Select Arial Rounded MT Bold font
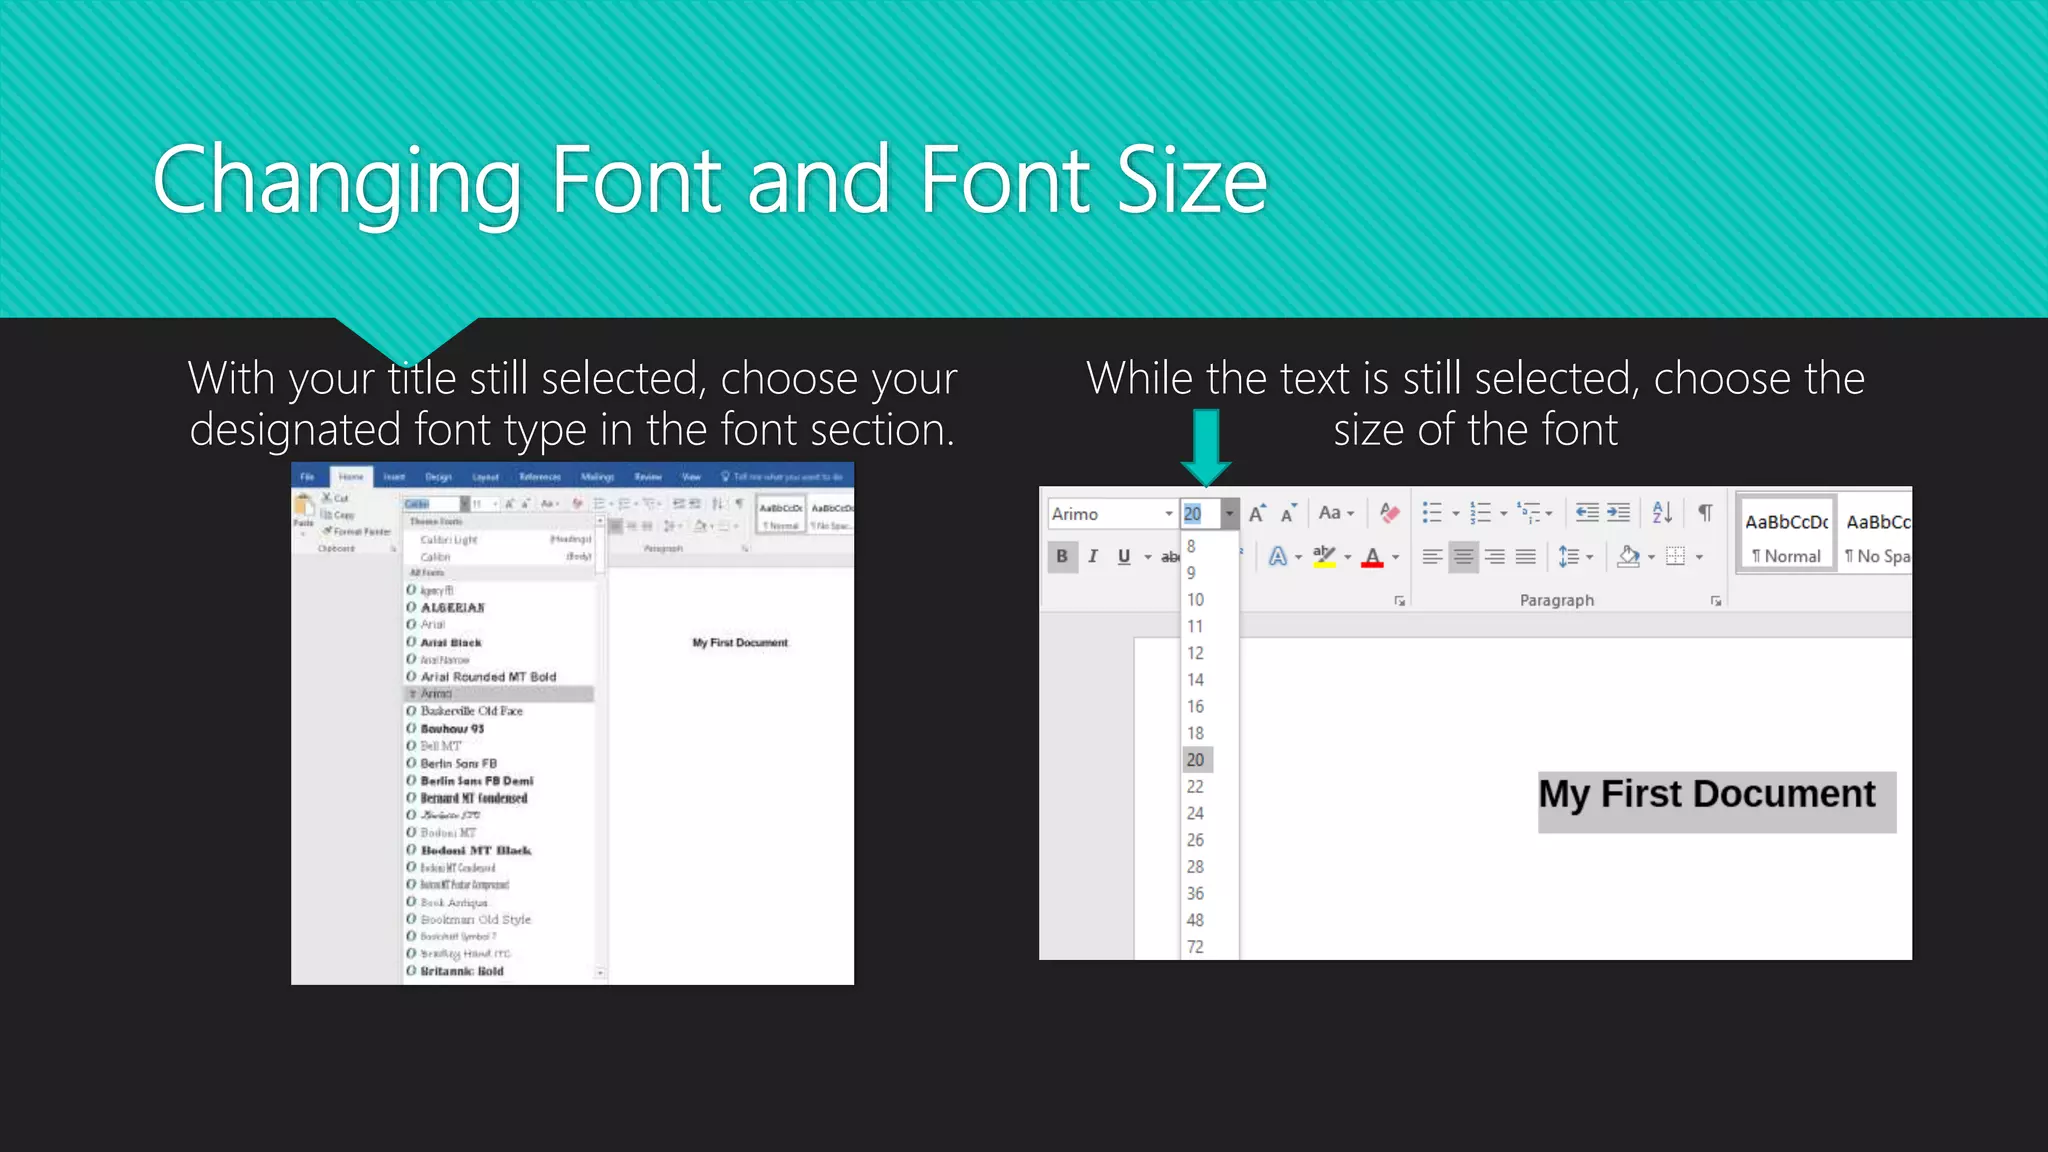The height and width of the screenshot is (1152, 2048). (487, 677)
